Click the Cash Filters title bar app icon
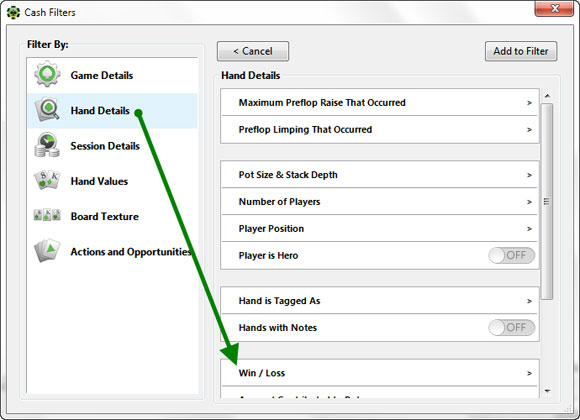The image size is (580, 420). [x=13, y=12]
